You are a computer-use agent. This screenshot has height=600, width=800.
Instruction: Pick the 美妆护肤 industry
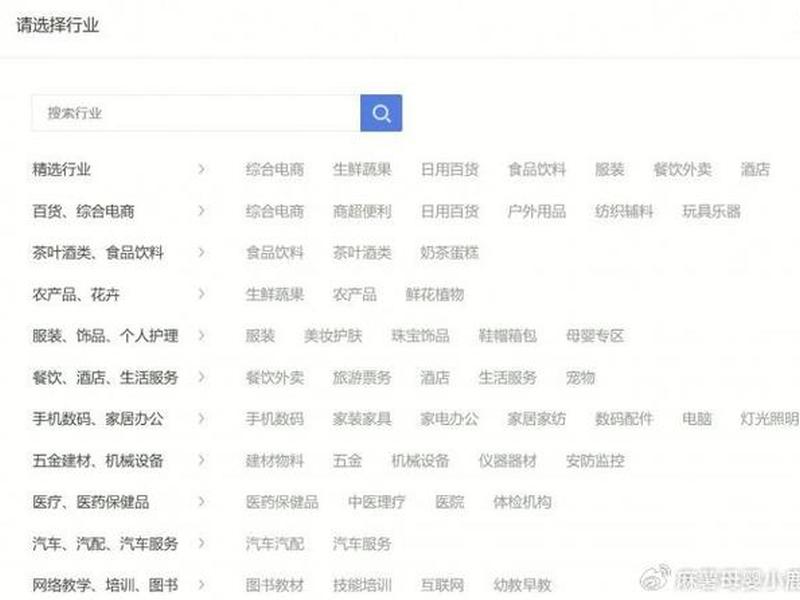coord(333,335)
